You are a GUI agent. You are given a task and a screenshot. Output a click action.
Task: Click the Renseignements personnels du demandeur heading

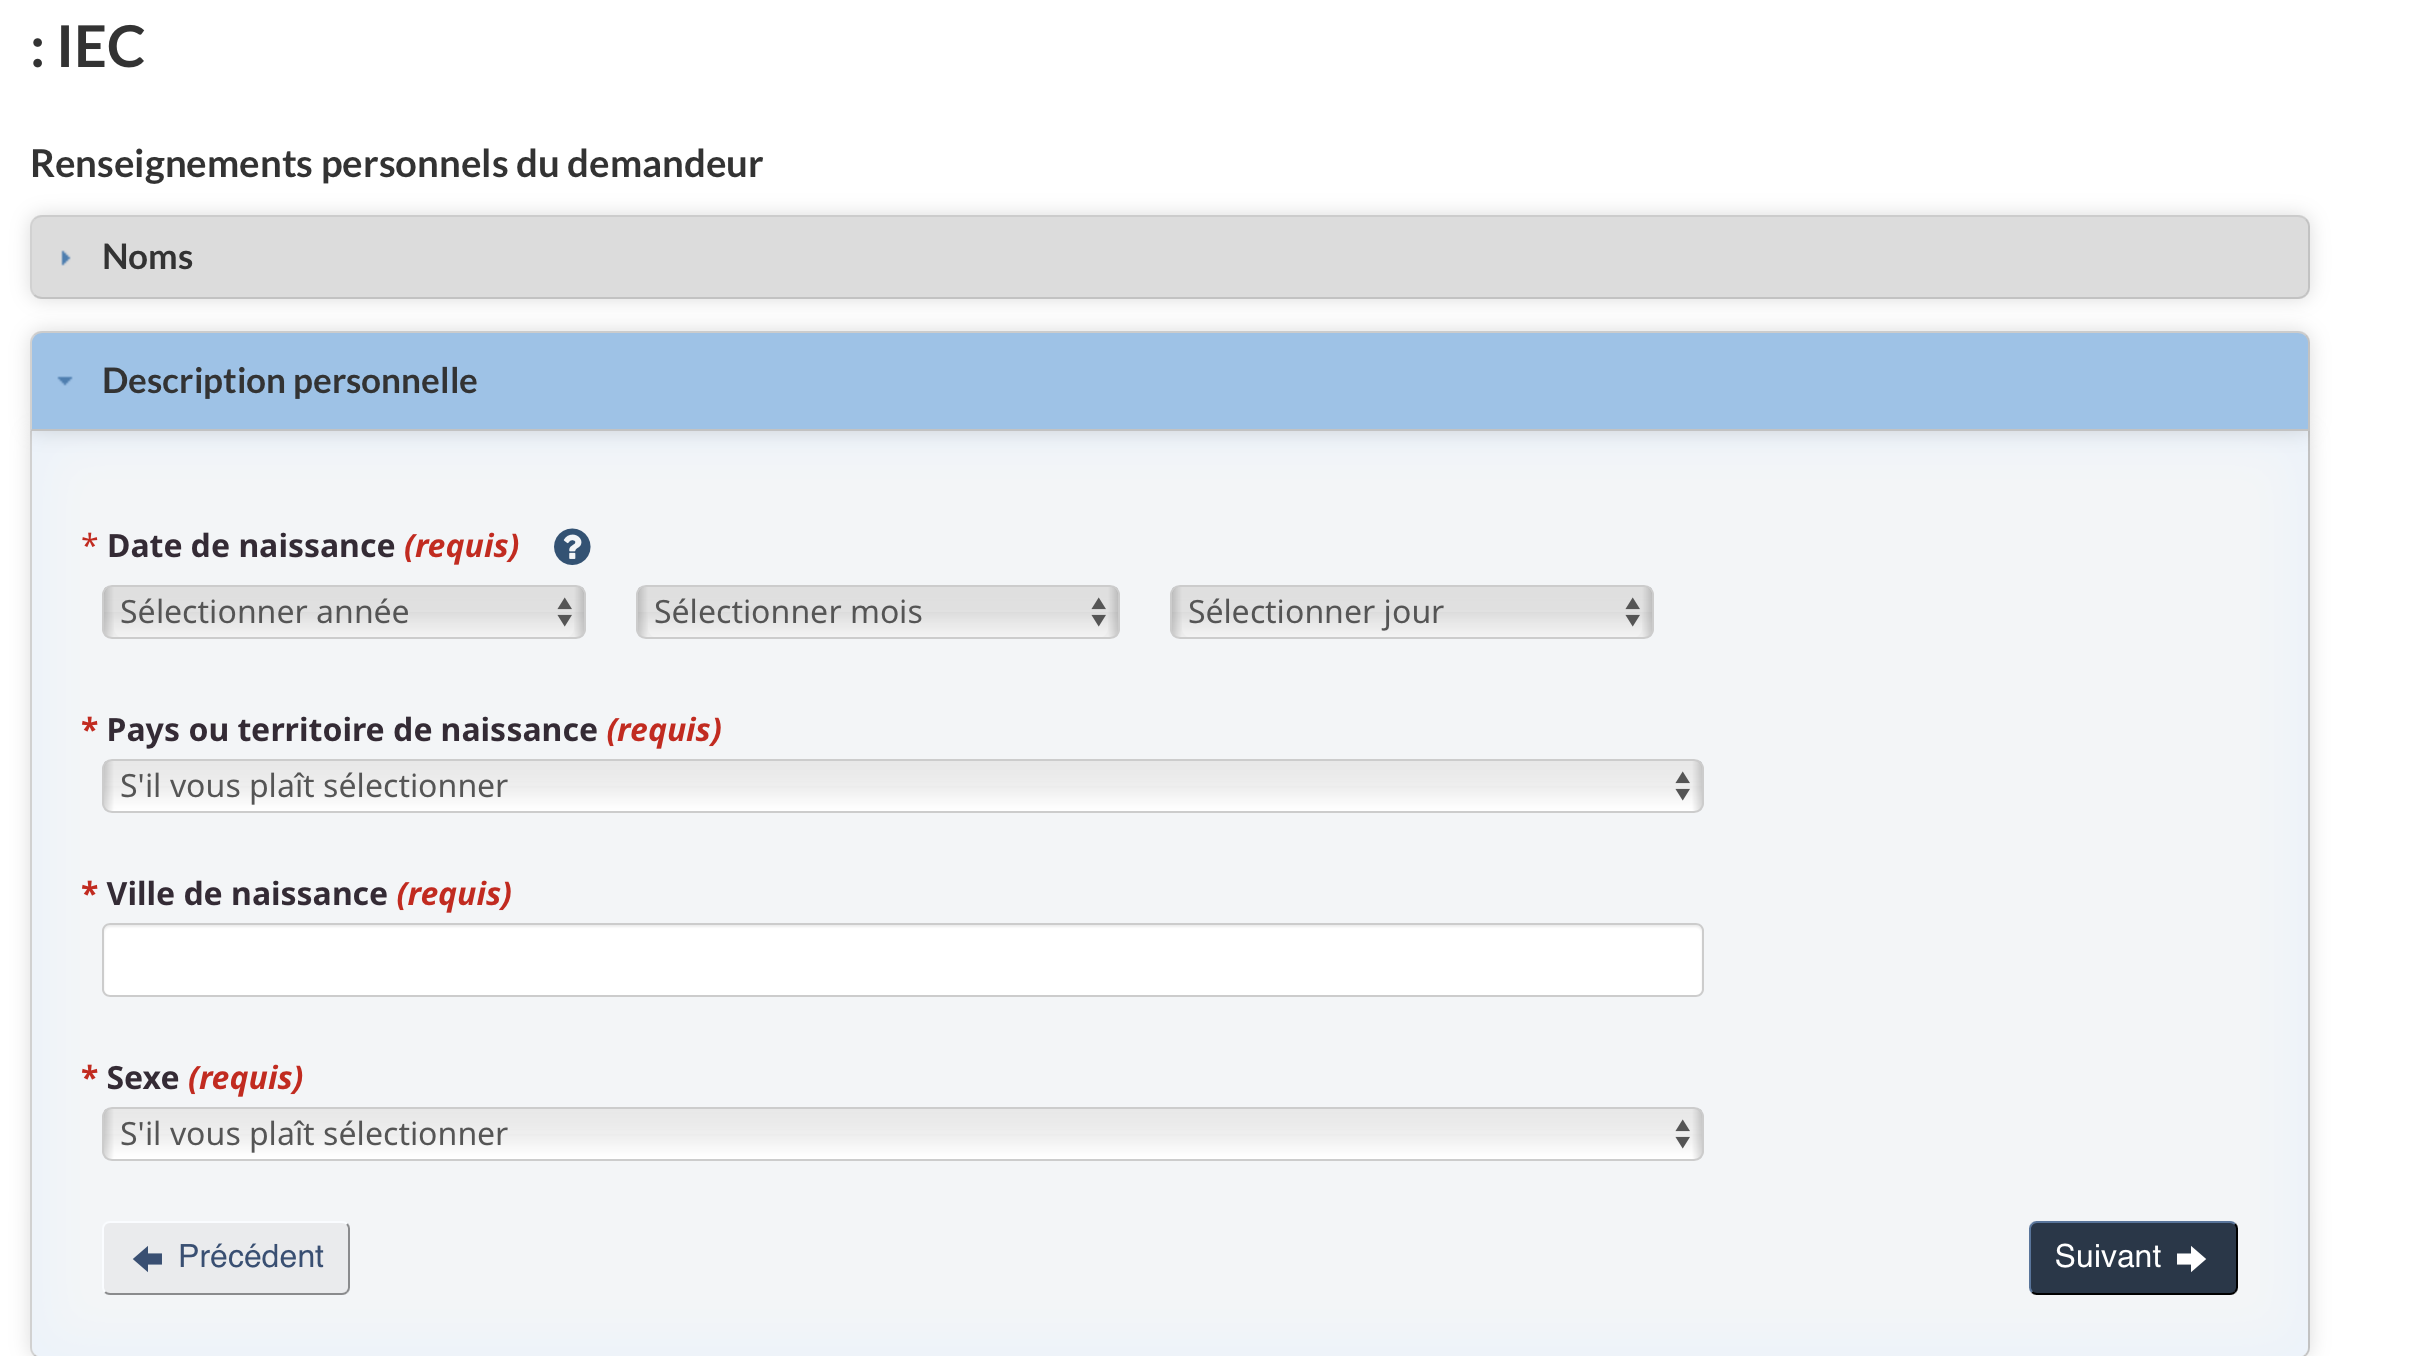(x=397, y=164)
